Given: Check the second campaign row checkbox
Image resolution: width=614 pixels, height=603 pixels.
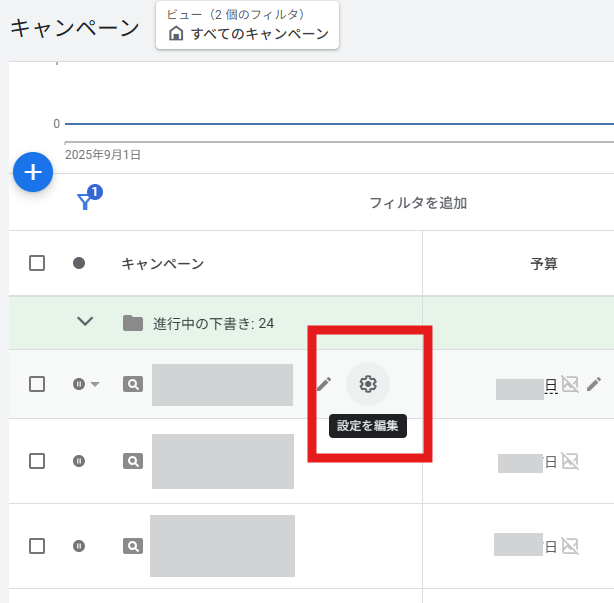Looking at the screenshot, I should tap(37, 461).
